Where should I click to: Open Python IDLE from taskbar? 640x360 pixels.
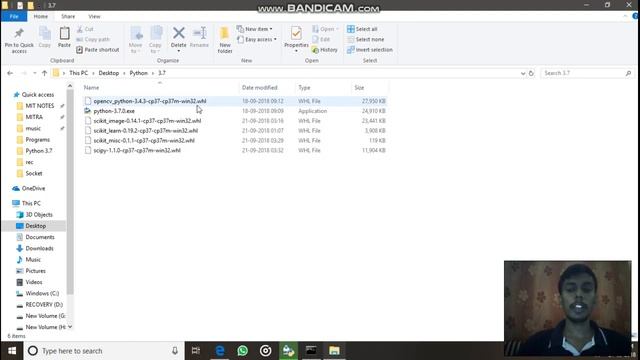click(288, 351)
